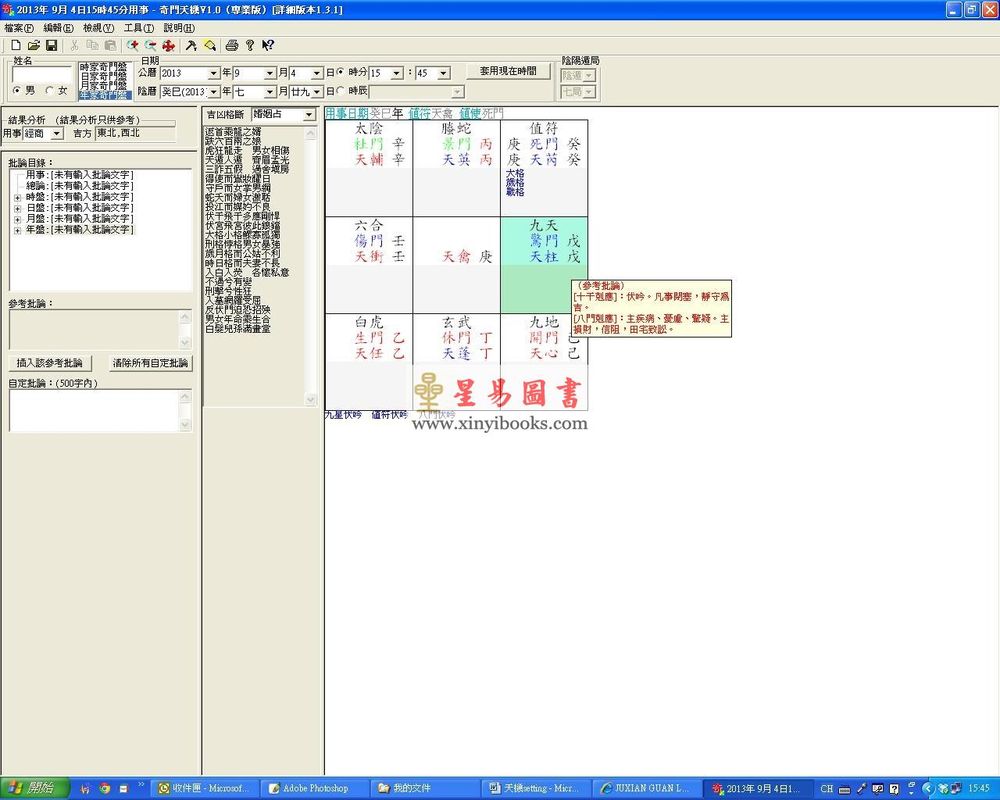Click the hammer tool icon
1000x800 pixels.
click(191, 45)
